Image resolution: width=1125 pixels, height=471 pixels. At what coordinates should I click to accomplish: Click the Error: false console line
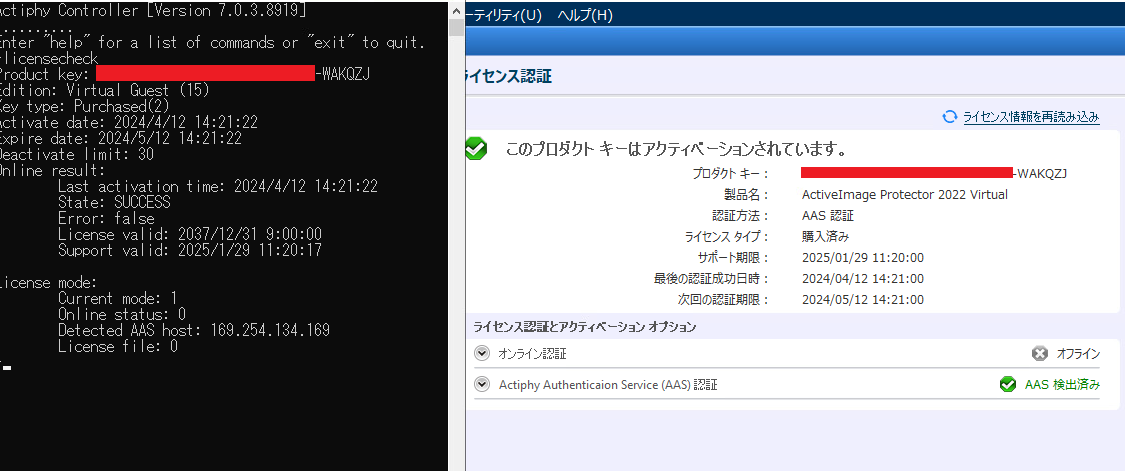pyautogui.click(x=106, y=218)
